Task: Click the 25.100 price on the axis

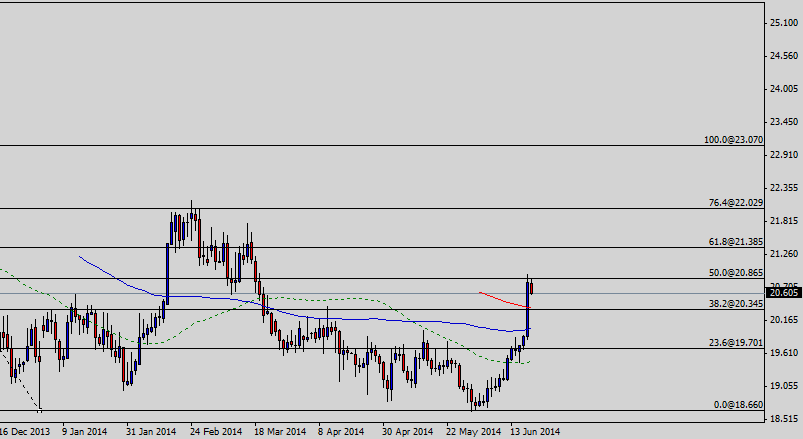Action: tap(782, 22)
